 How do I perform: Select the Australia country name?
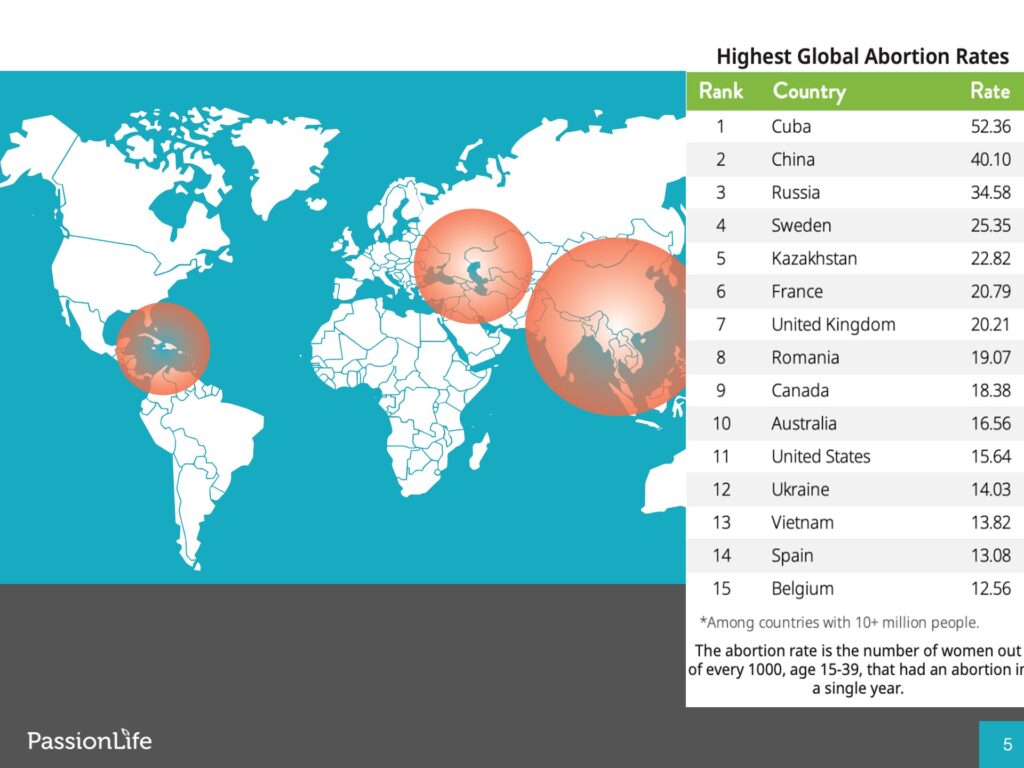(804, 423)
